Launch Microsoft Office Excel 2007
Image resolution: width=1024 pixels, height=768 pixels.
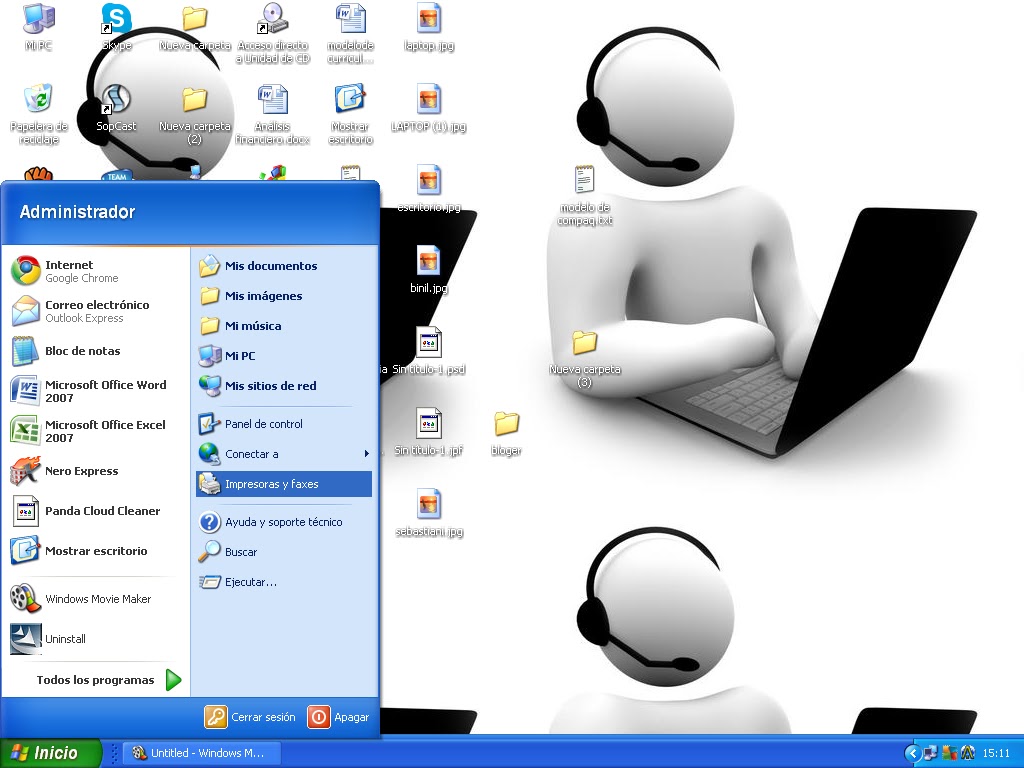pyautogui.click(x=95, y=430)
